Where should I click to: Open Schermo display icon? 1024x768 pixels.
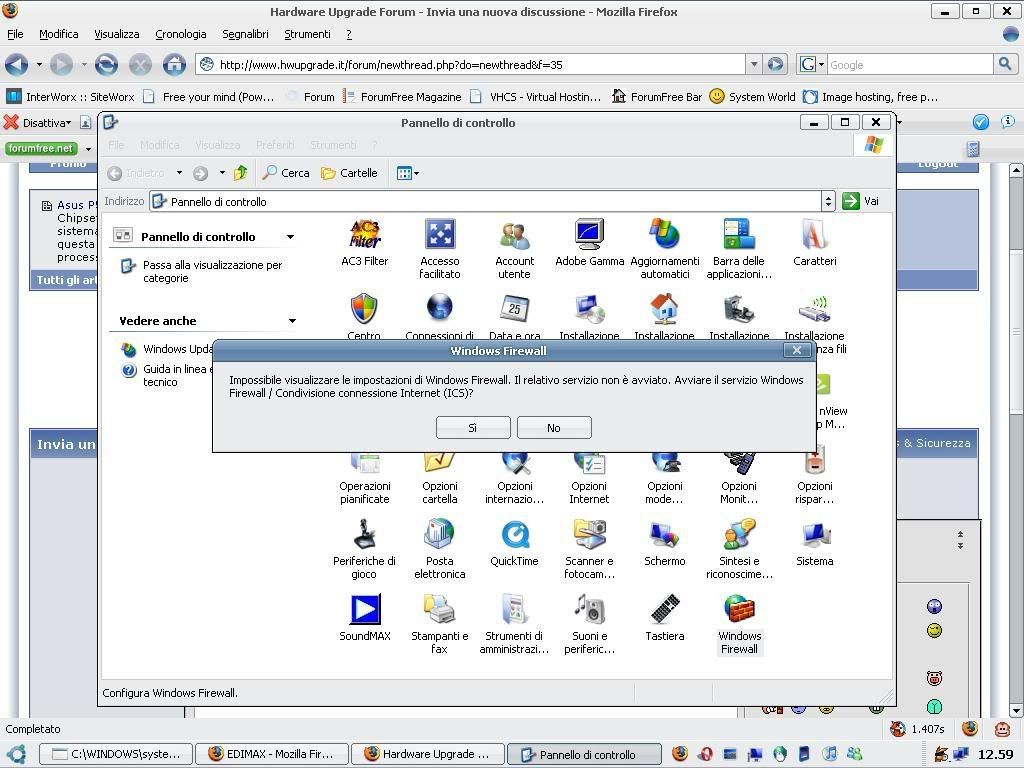coord(665,543)
